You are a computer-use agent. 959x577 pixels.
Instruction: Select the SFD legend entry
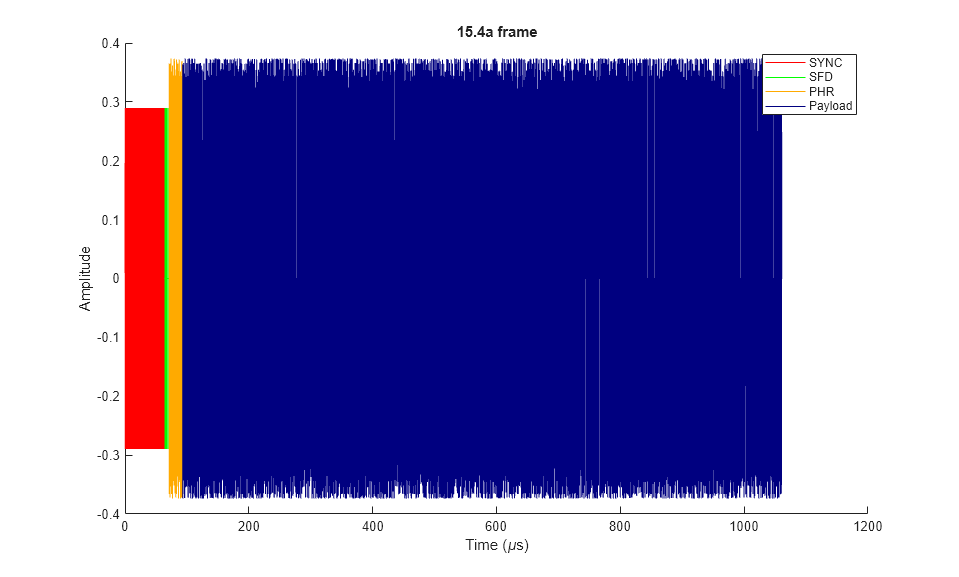(799, 77)
